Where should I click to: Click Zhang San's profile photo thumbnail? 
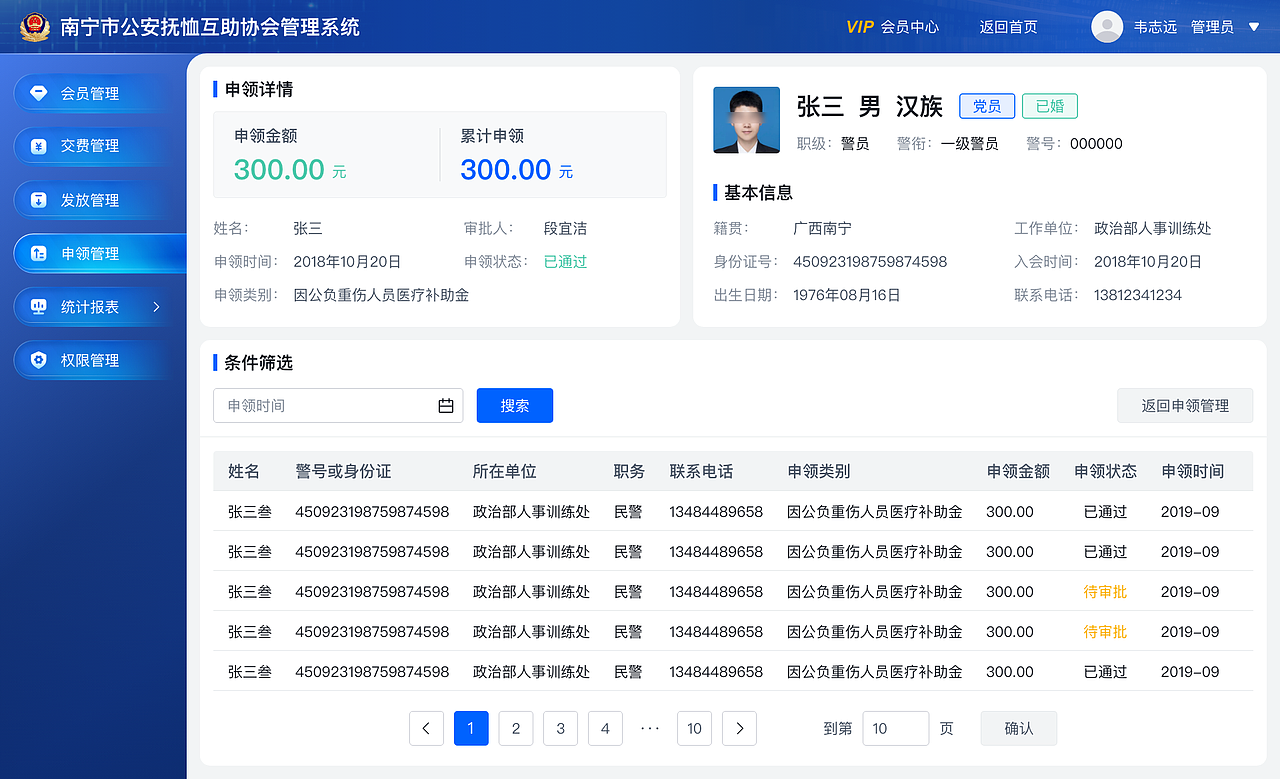(744, 120)
